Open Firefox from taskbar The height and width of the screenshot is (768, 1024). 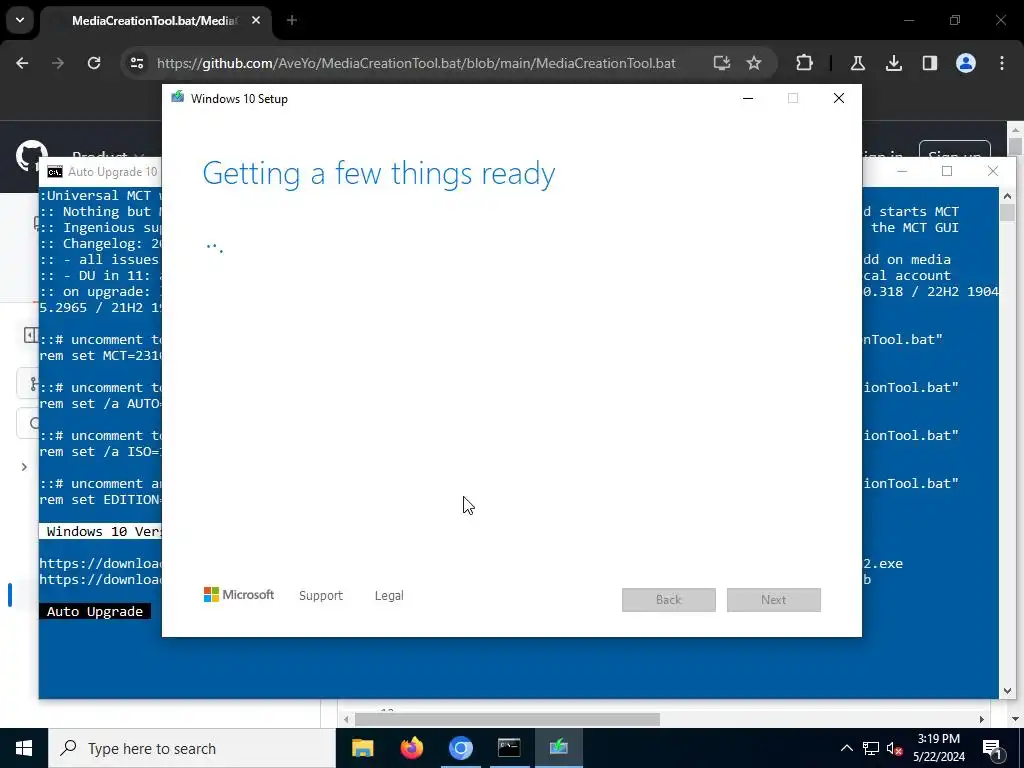coord(411,748)
